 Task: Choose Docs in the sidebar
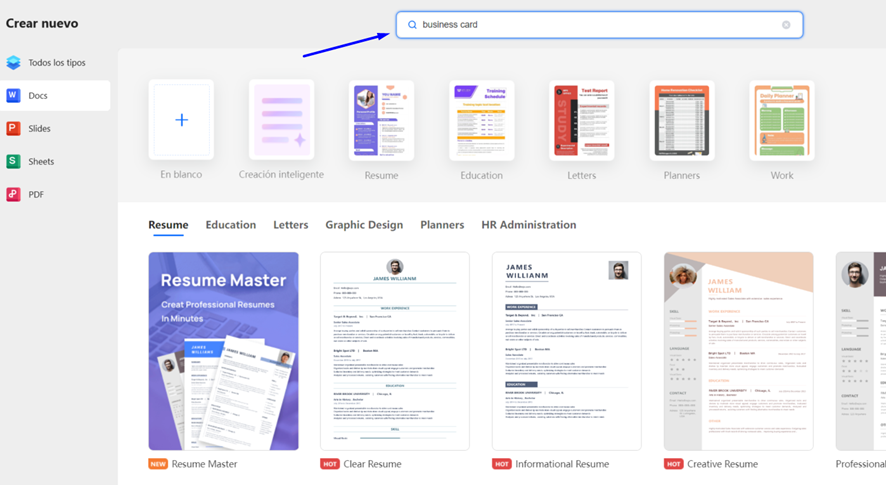click(55, 96)
